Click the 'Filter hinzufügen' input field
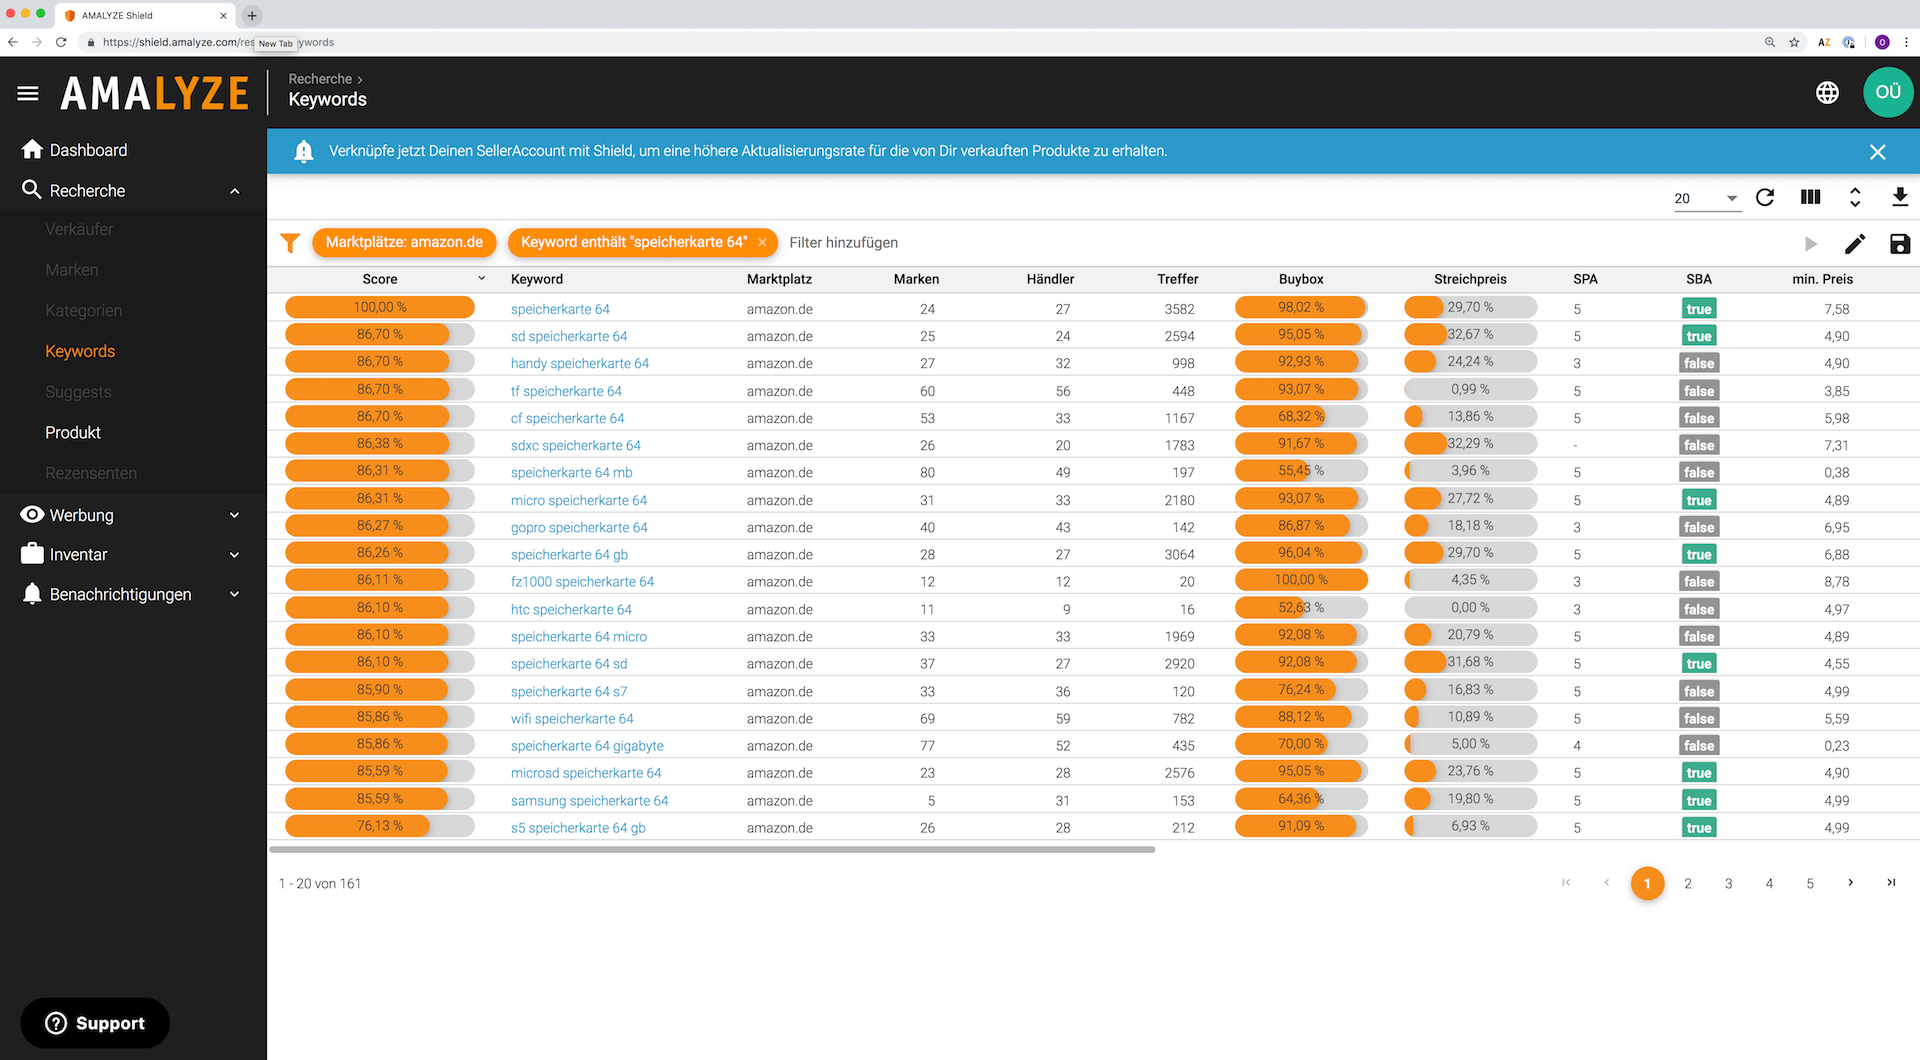Image resolution: width=1920 pixels, height=1060 pixels. click(x=843, y=243)
